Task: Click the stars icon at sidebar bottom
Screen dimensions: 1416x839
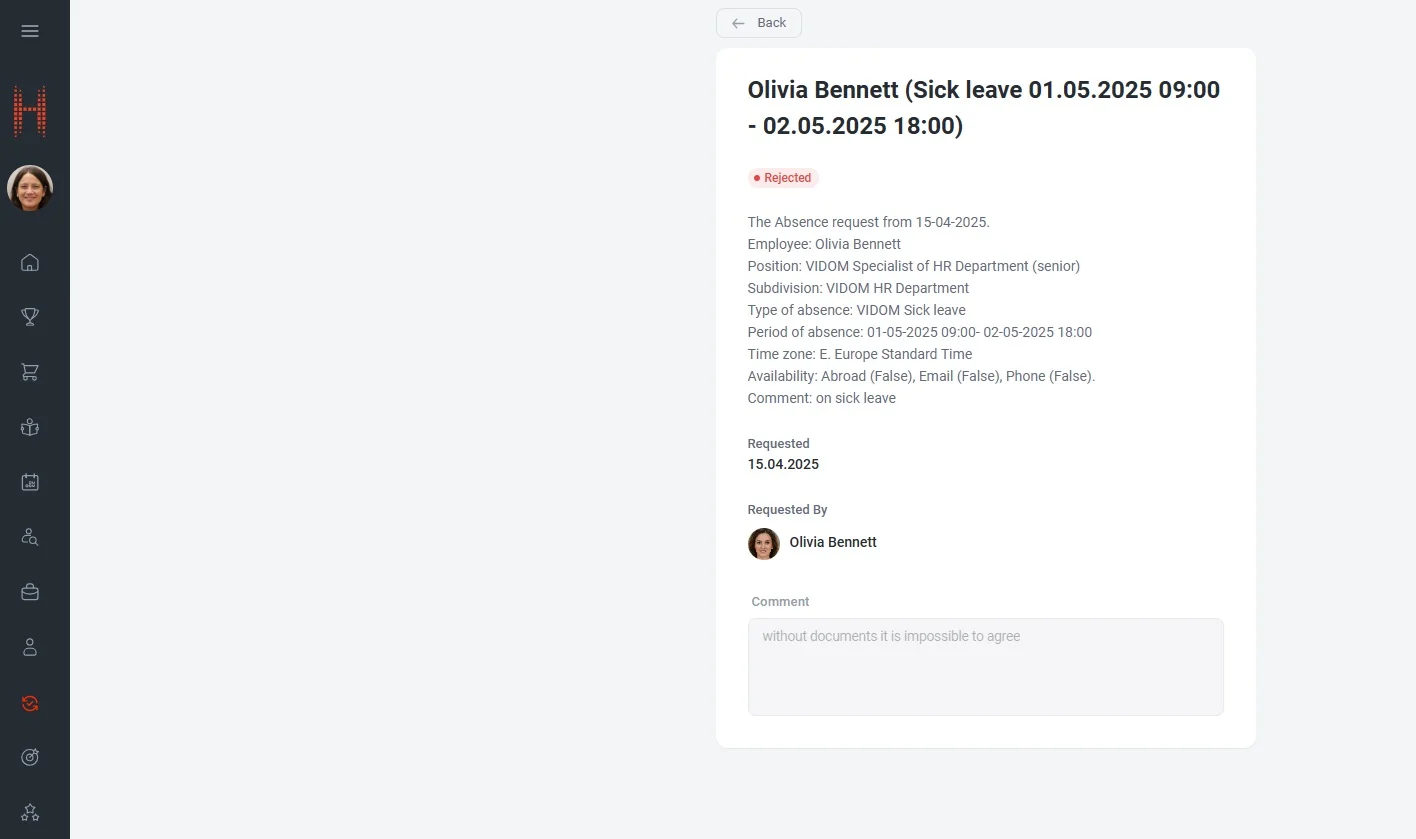Action: coord(30,812)
